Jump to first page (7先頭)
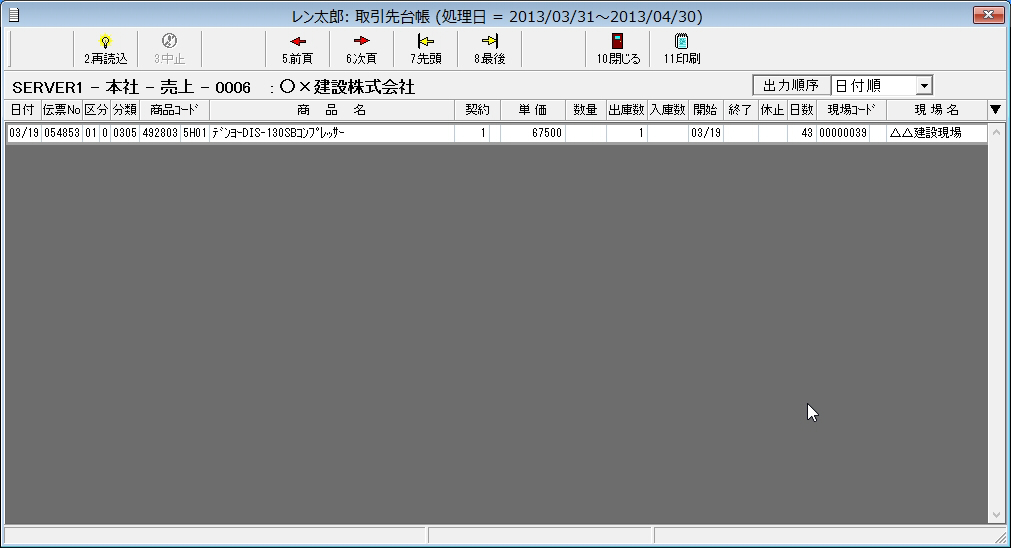 (425, 42)
